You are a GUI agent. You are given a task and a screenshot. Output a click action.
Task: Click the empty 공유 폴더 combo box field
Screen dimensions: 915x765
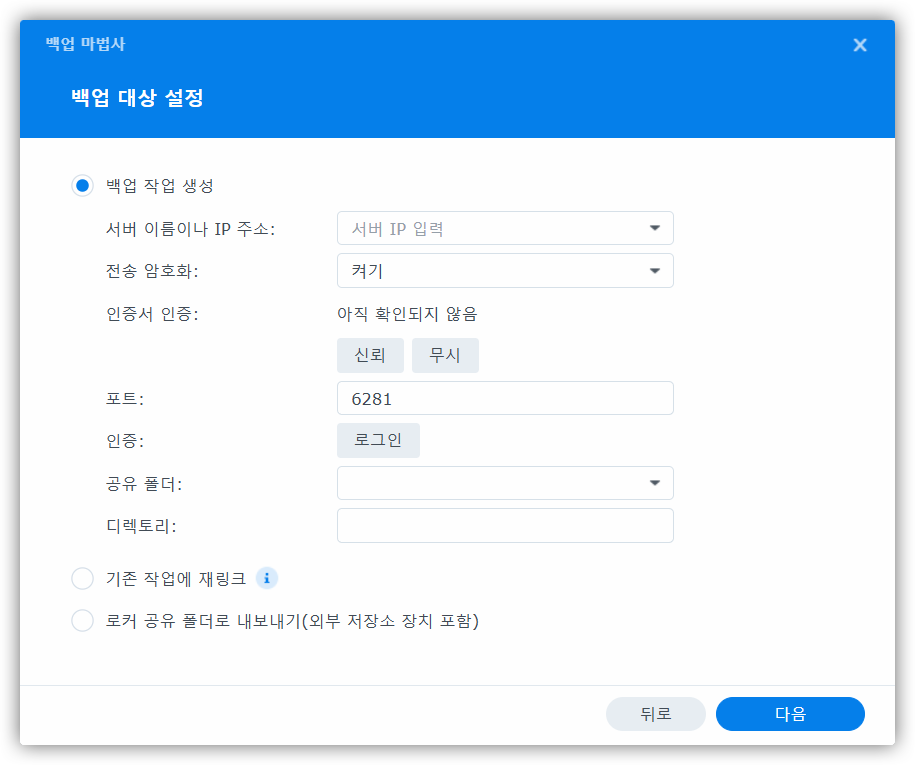(x=490, y=483)
